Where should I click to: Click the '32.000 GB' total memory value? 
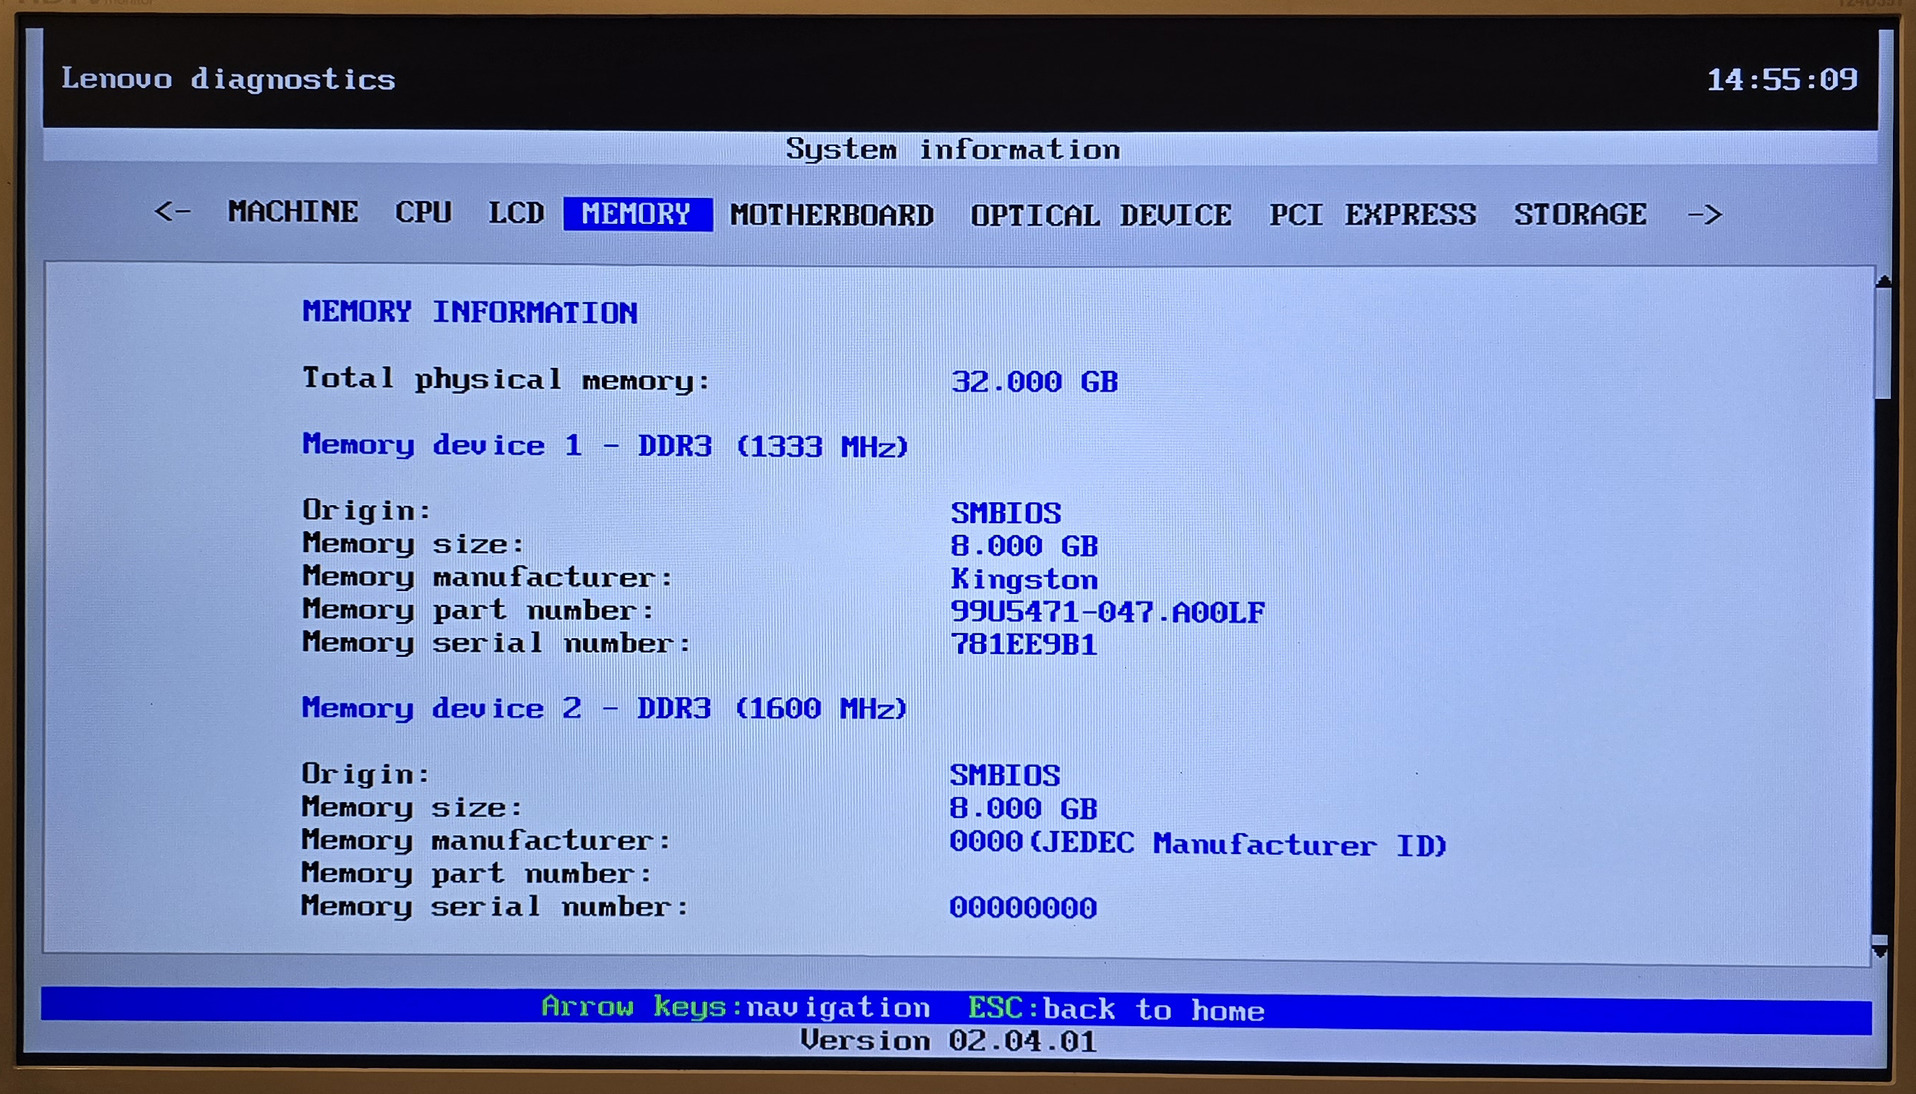1034,382
